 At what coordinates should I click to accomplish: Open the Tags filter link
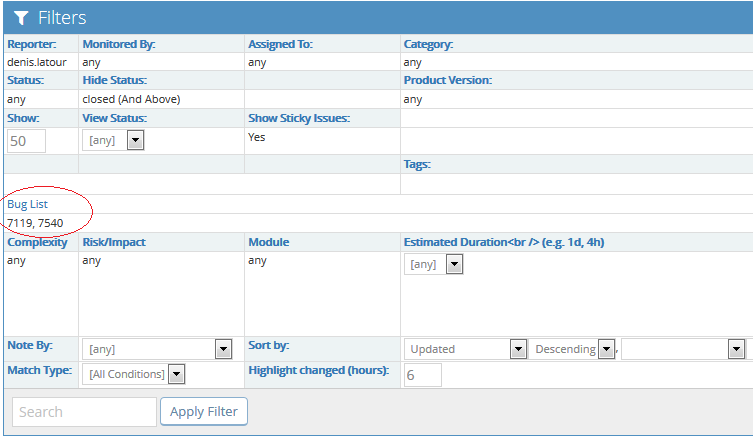[x=416, y=164]
